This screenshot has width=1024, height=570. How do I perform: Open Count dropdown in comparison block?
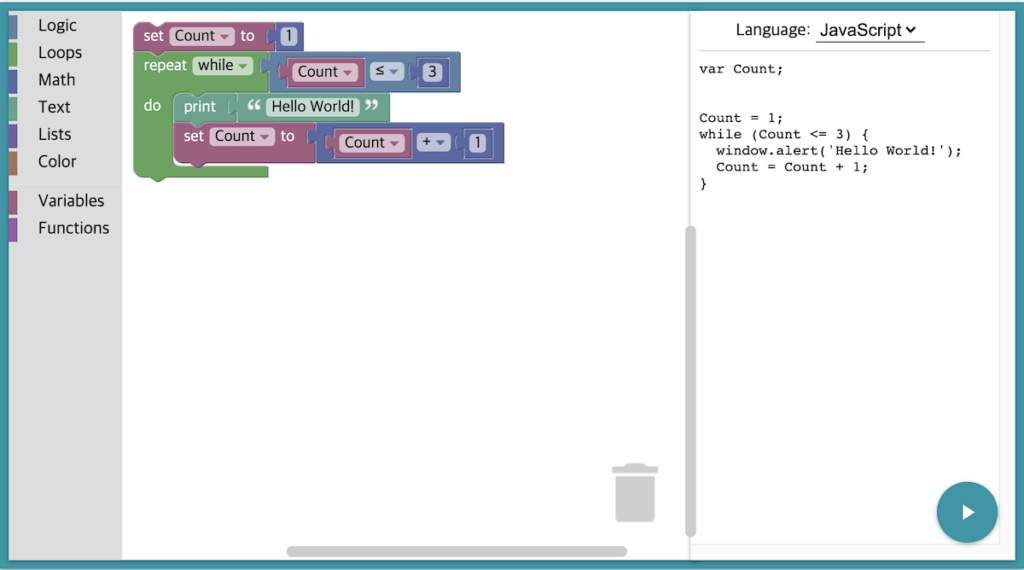pos(325,72)
